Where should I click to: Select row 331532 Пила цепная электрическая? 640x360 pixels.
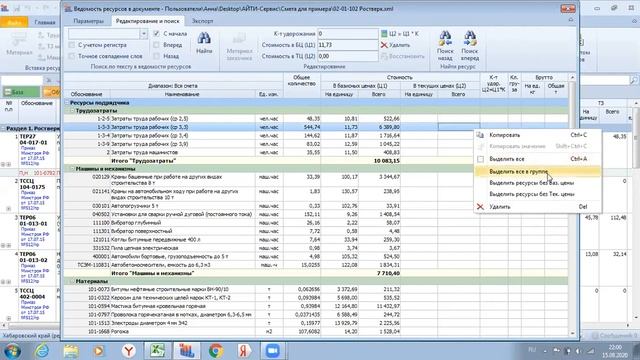click(x=316, y=248)
